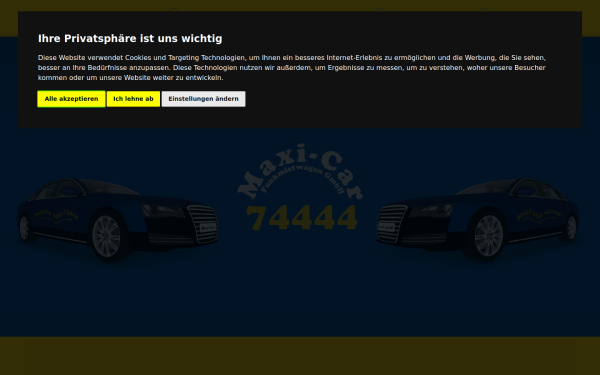This screenshot has height=375, width=600.
Task: Click the right taxi car image
Action: click(x=478, y=220)
